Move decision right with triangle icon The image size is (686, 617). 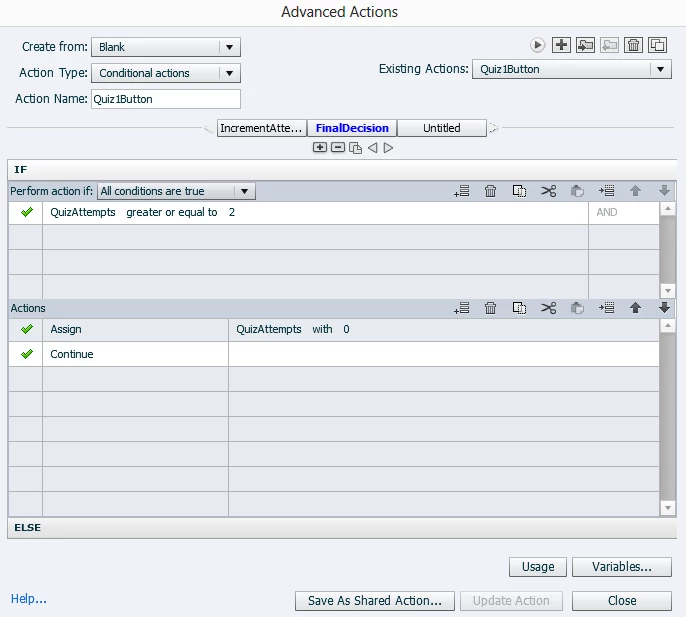point(388,148)
